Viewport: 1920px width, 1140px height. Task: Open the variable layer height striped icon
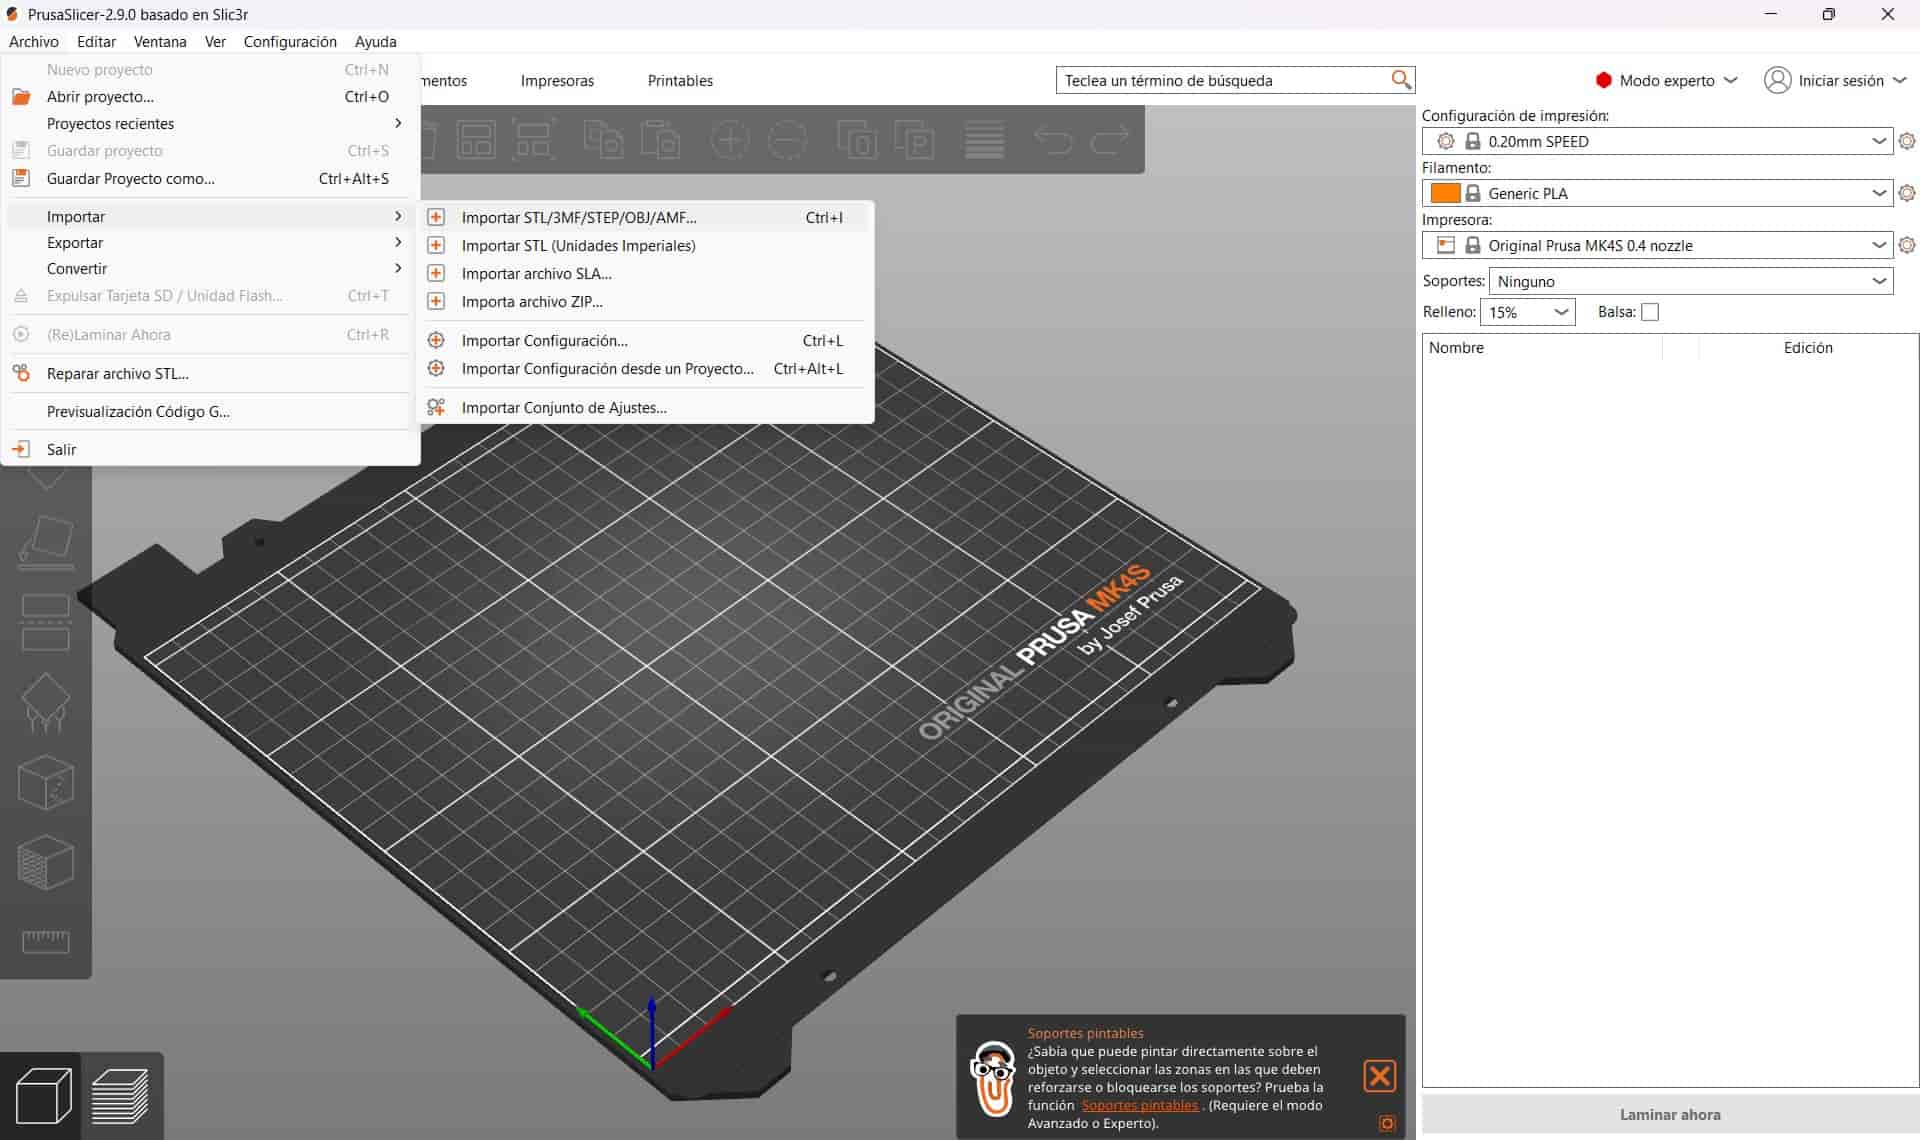click(984, 140)
